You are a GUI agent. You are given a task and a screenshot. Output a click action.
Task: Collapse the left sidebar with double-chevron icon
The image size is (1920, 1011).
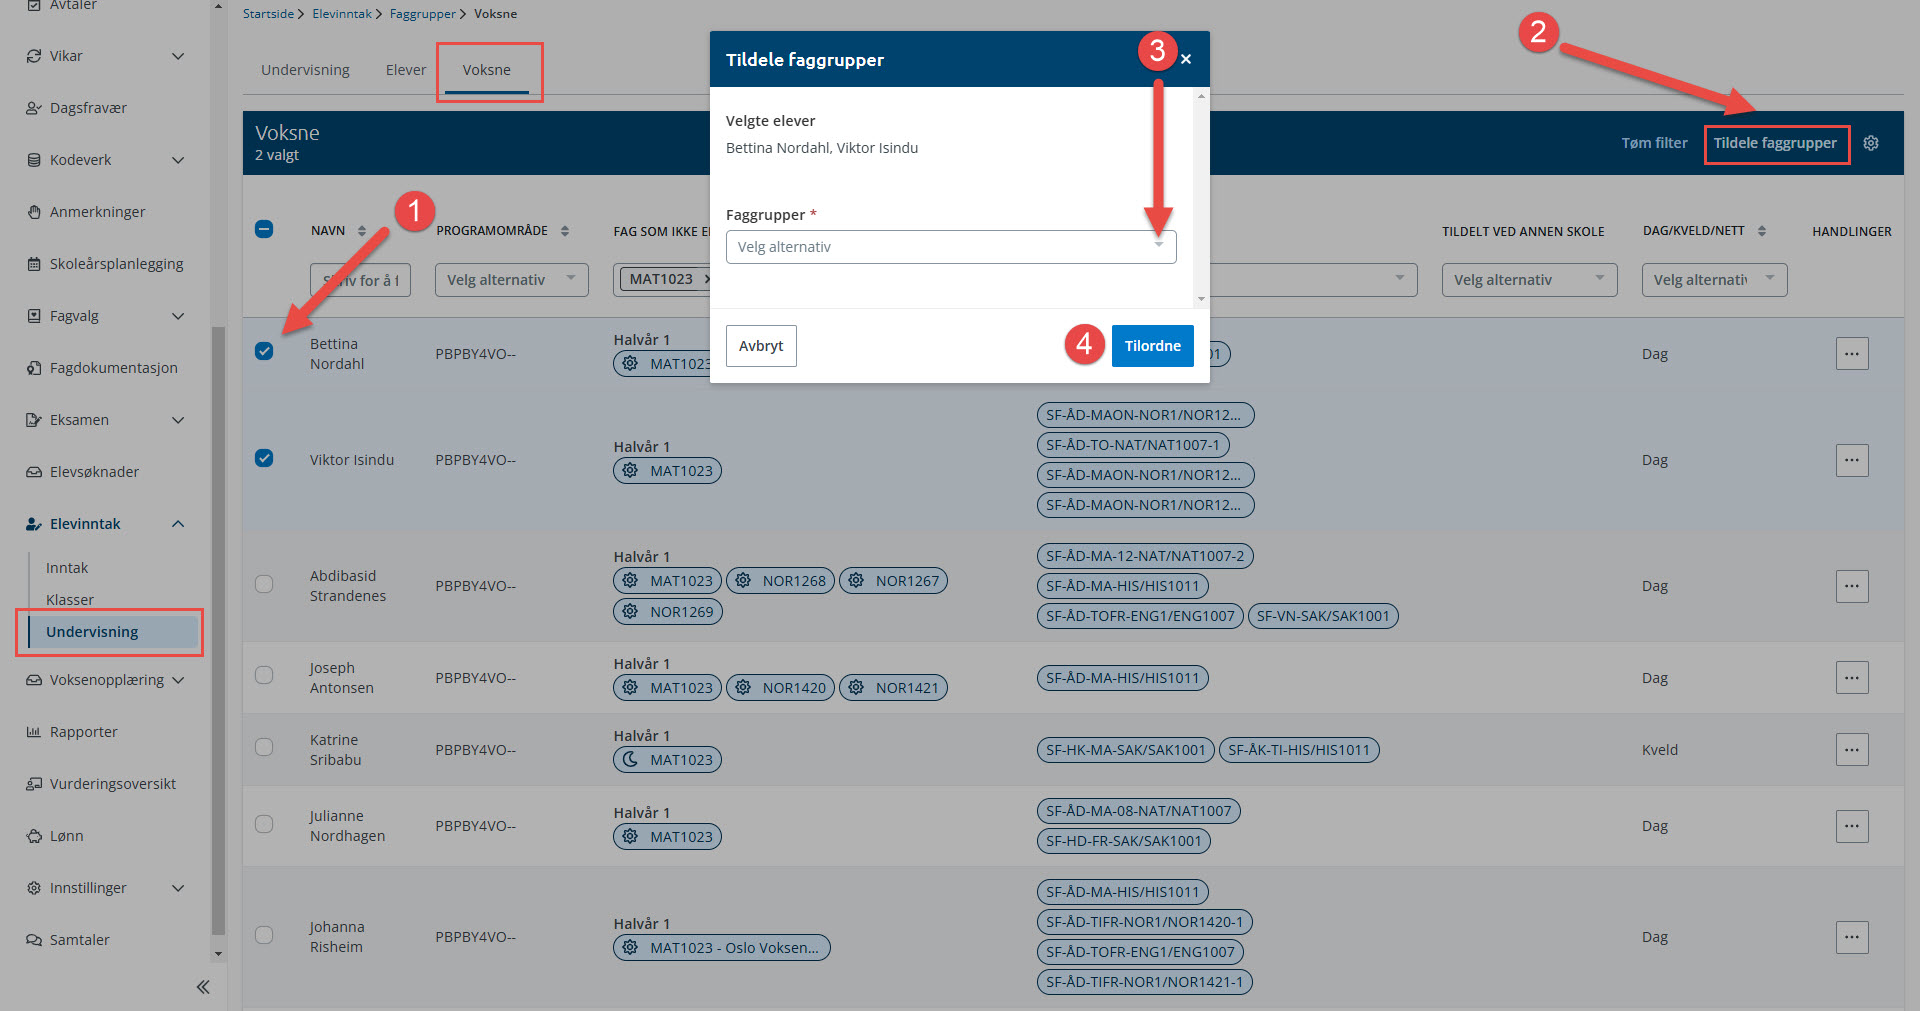203,987
